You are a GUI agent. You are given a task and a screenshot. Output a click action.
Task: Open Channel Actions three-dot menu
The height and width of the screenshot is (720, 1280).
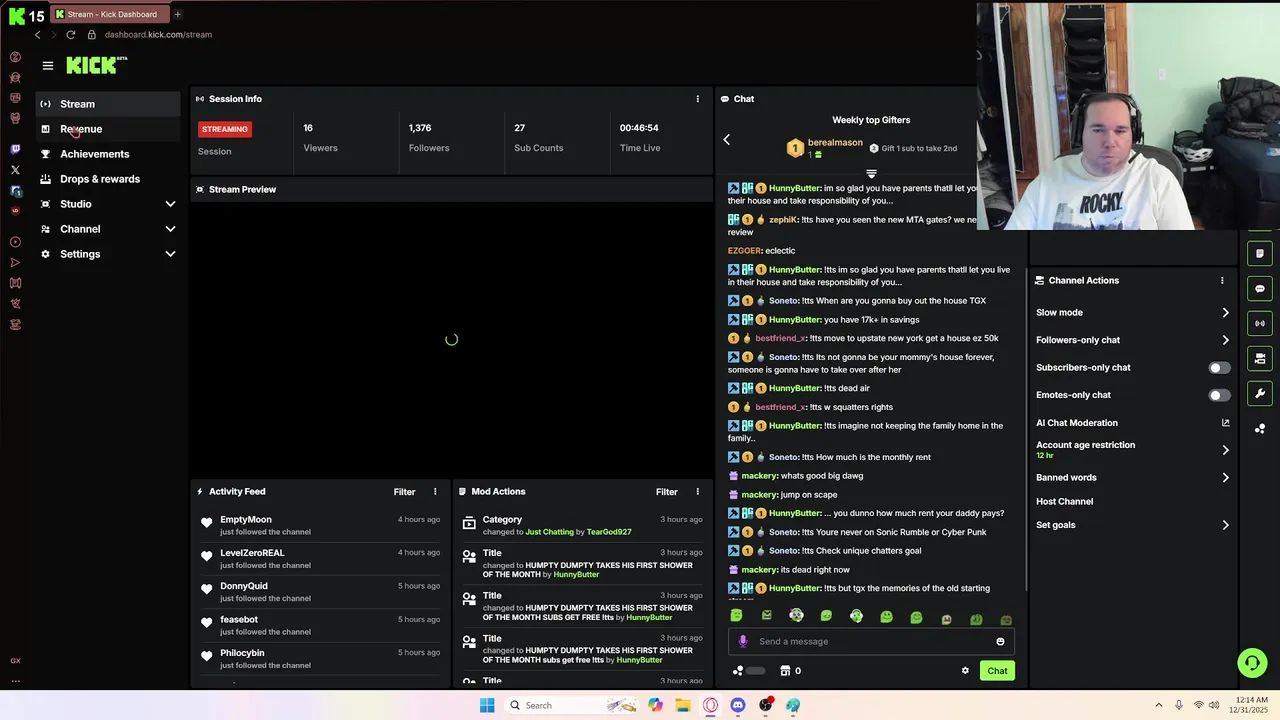coord(1222,281)
